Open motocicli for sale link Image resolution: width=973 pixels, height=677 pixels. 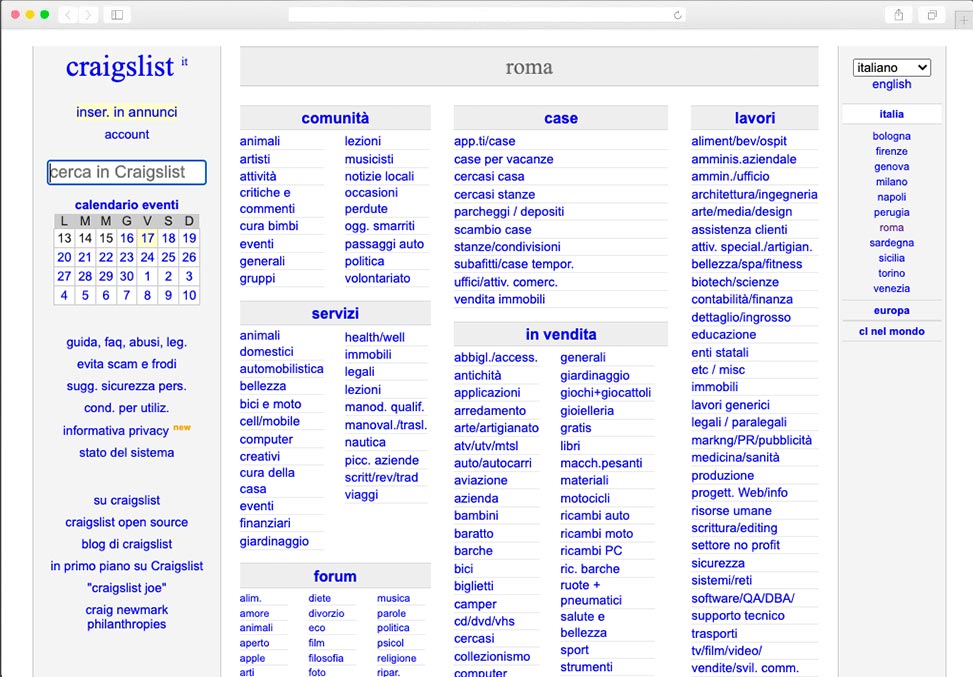(585, 498)
